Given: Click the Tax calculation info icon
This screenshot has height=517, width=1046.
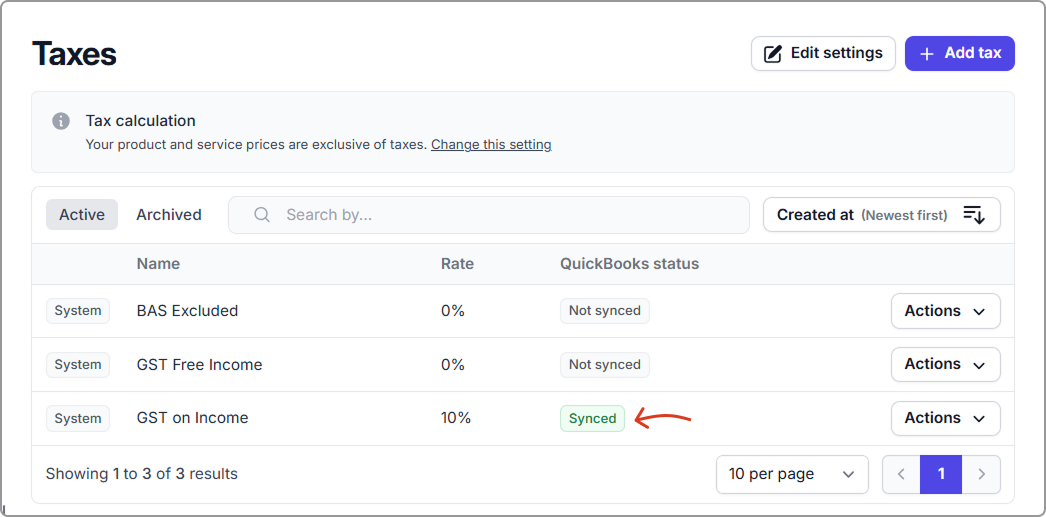Looking at the screenshot, I should (61, 121).
